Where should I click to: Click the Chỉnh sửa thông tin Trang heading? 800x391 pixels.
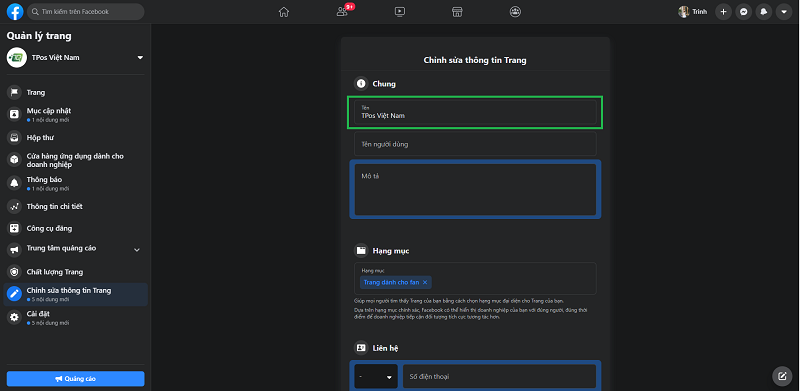click(475, 60)
